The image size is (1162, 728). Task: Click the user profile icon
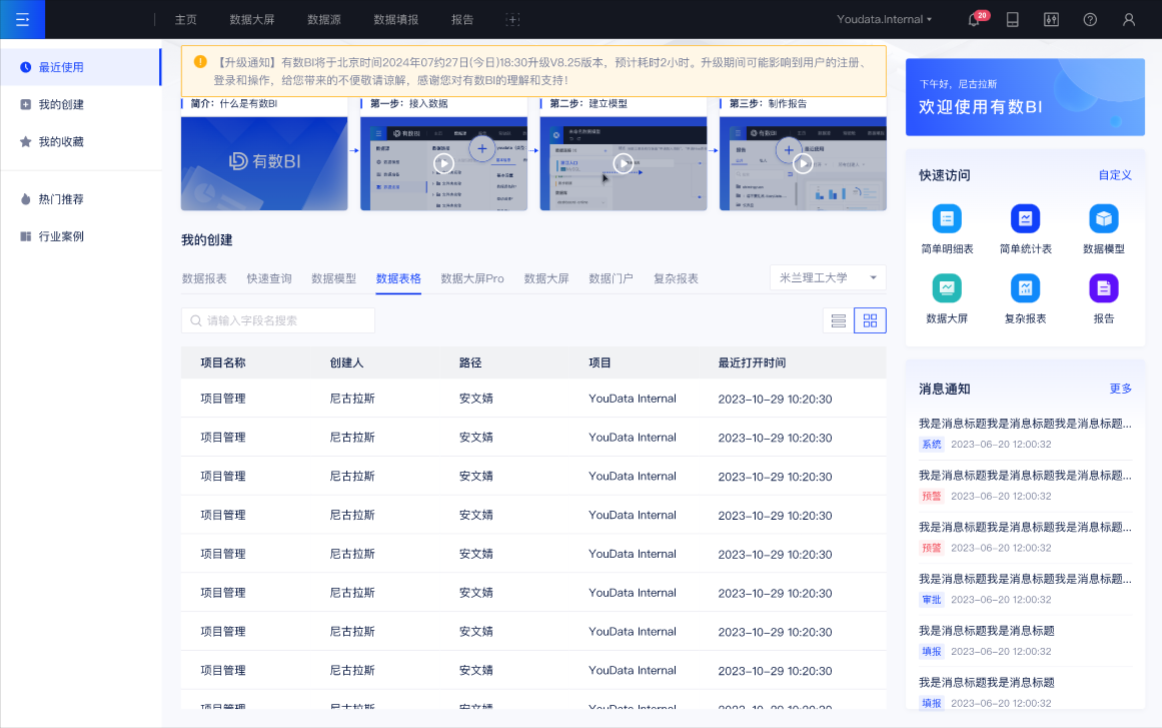point(1129,20)
